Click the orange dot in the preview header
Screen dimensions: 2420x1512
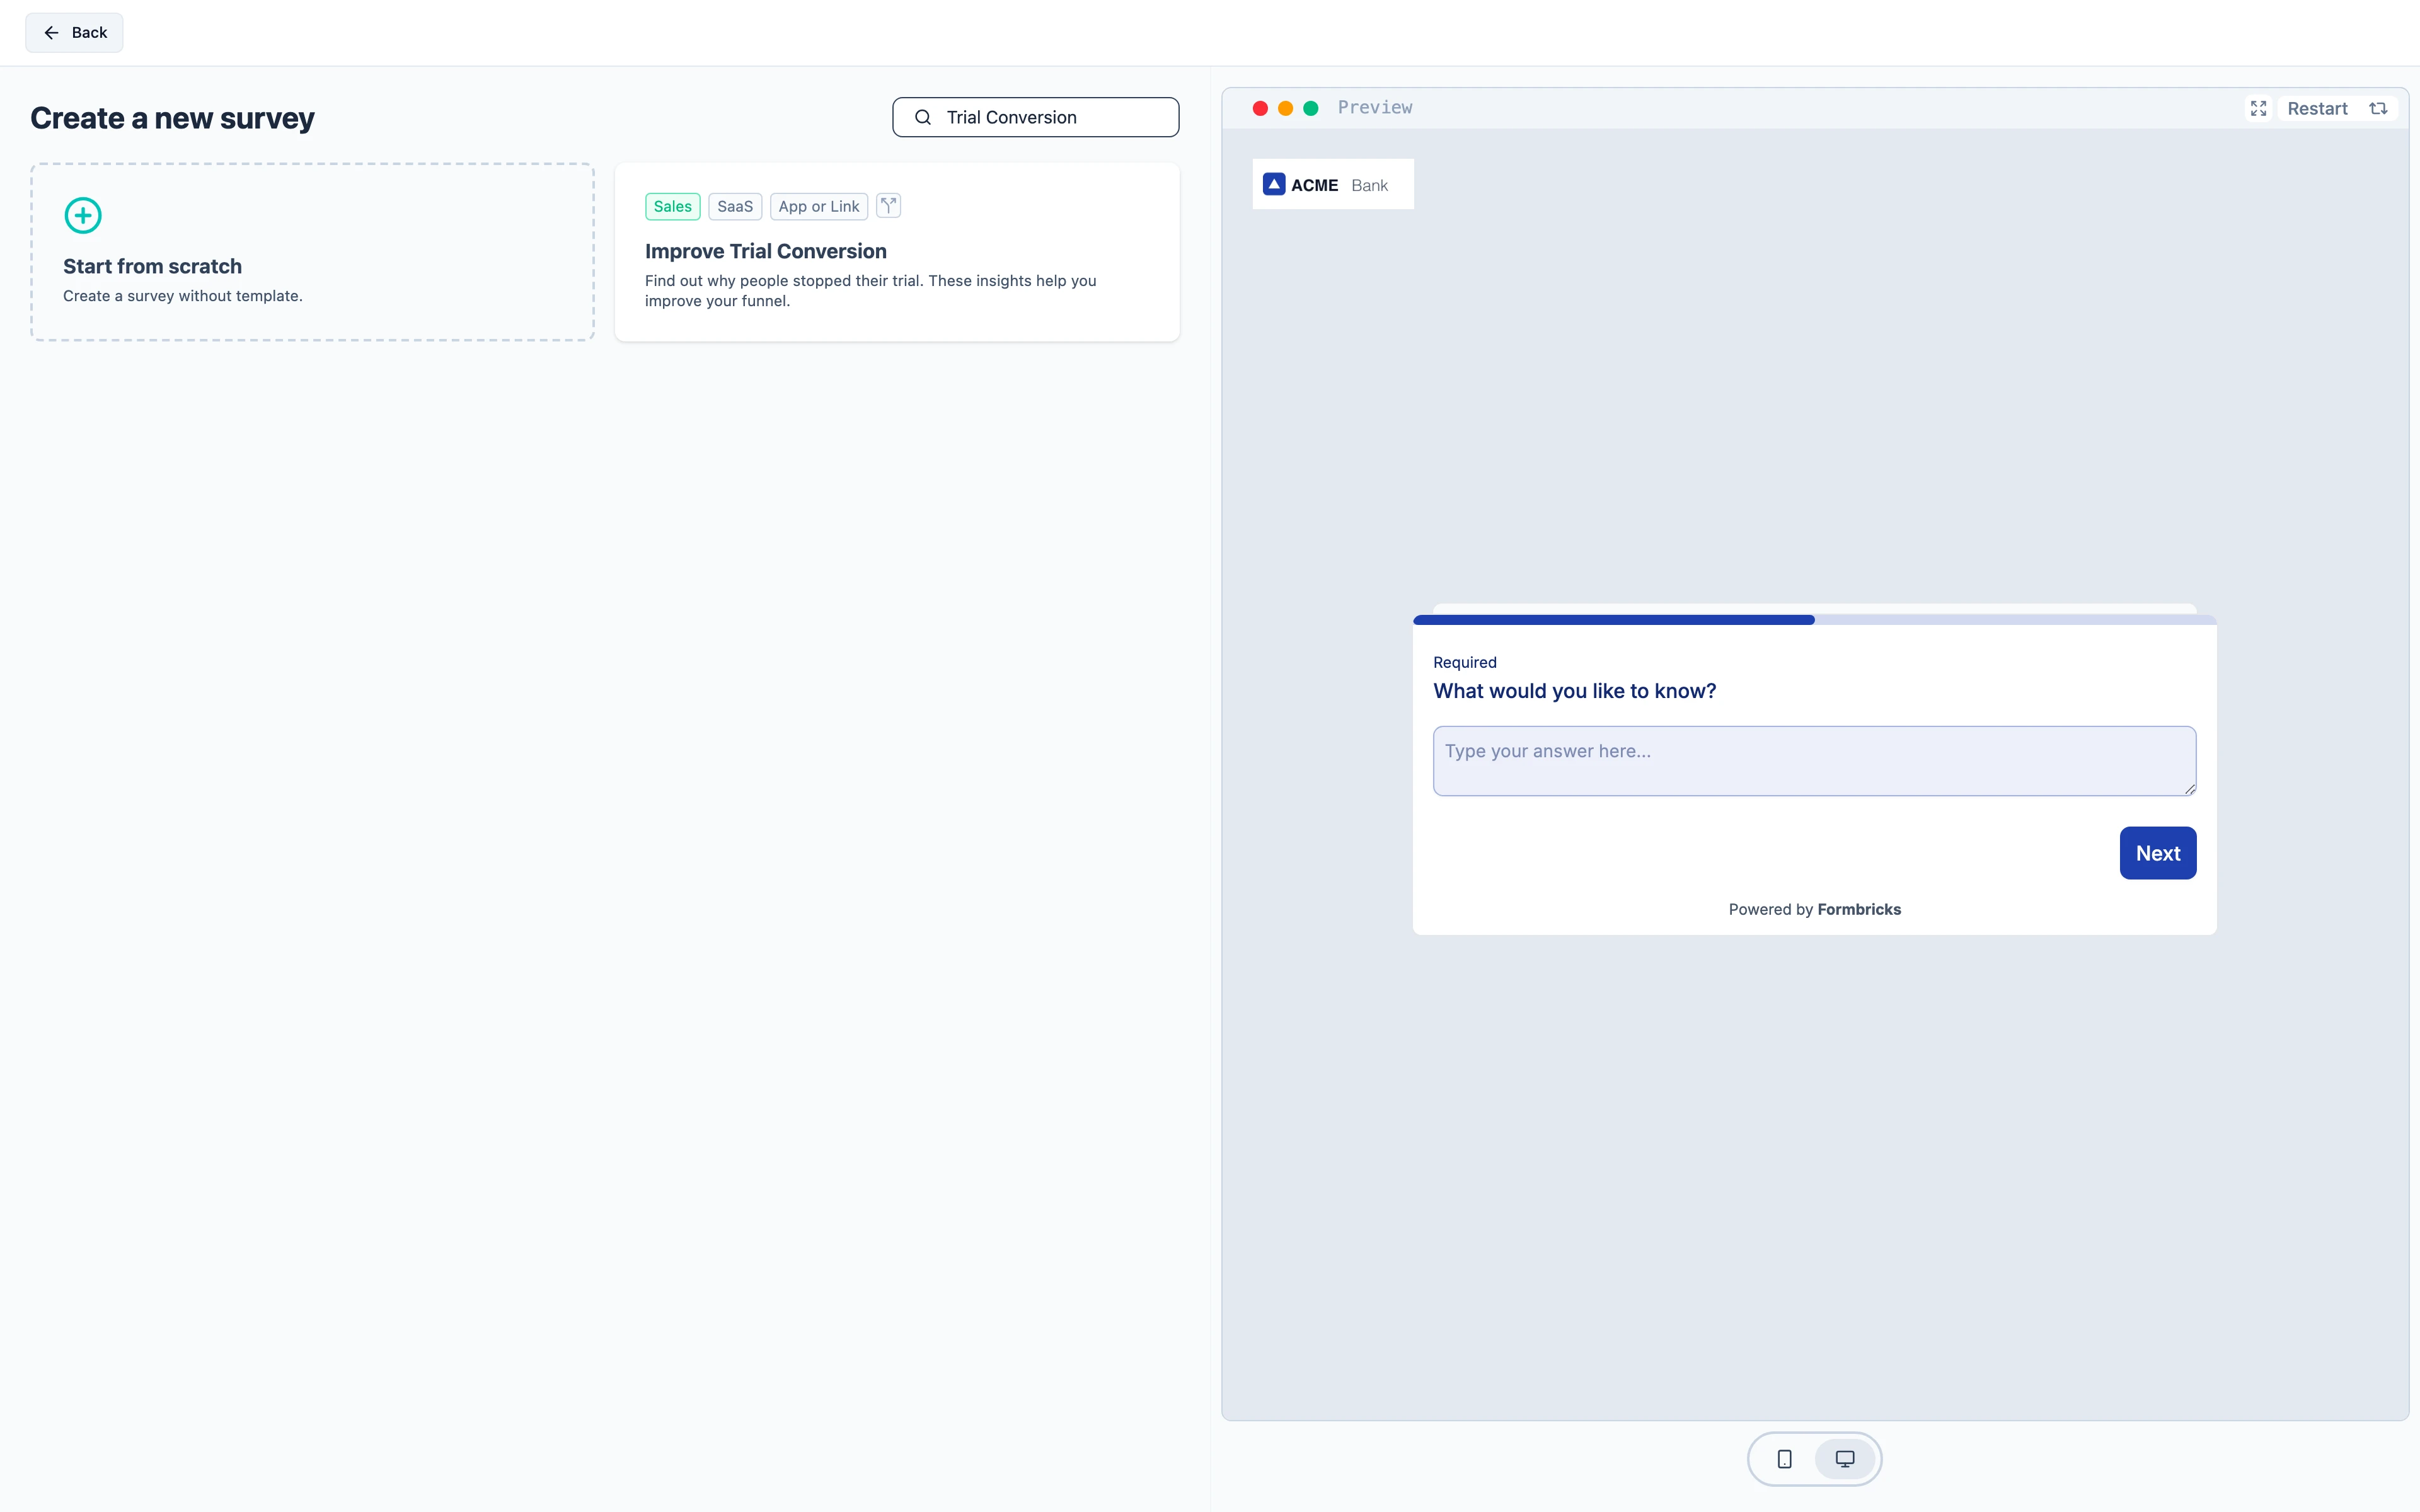pos(1285,108)
